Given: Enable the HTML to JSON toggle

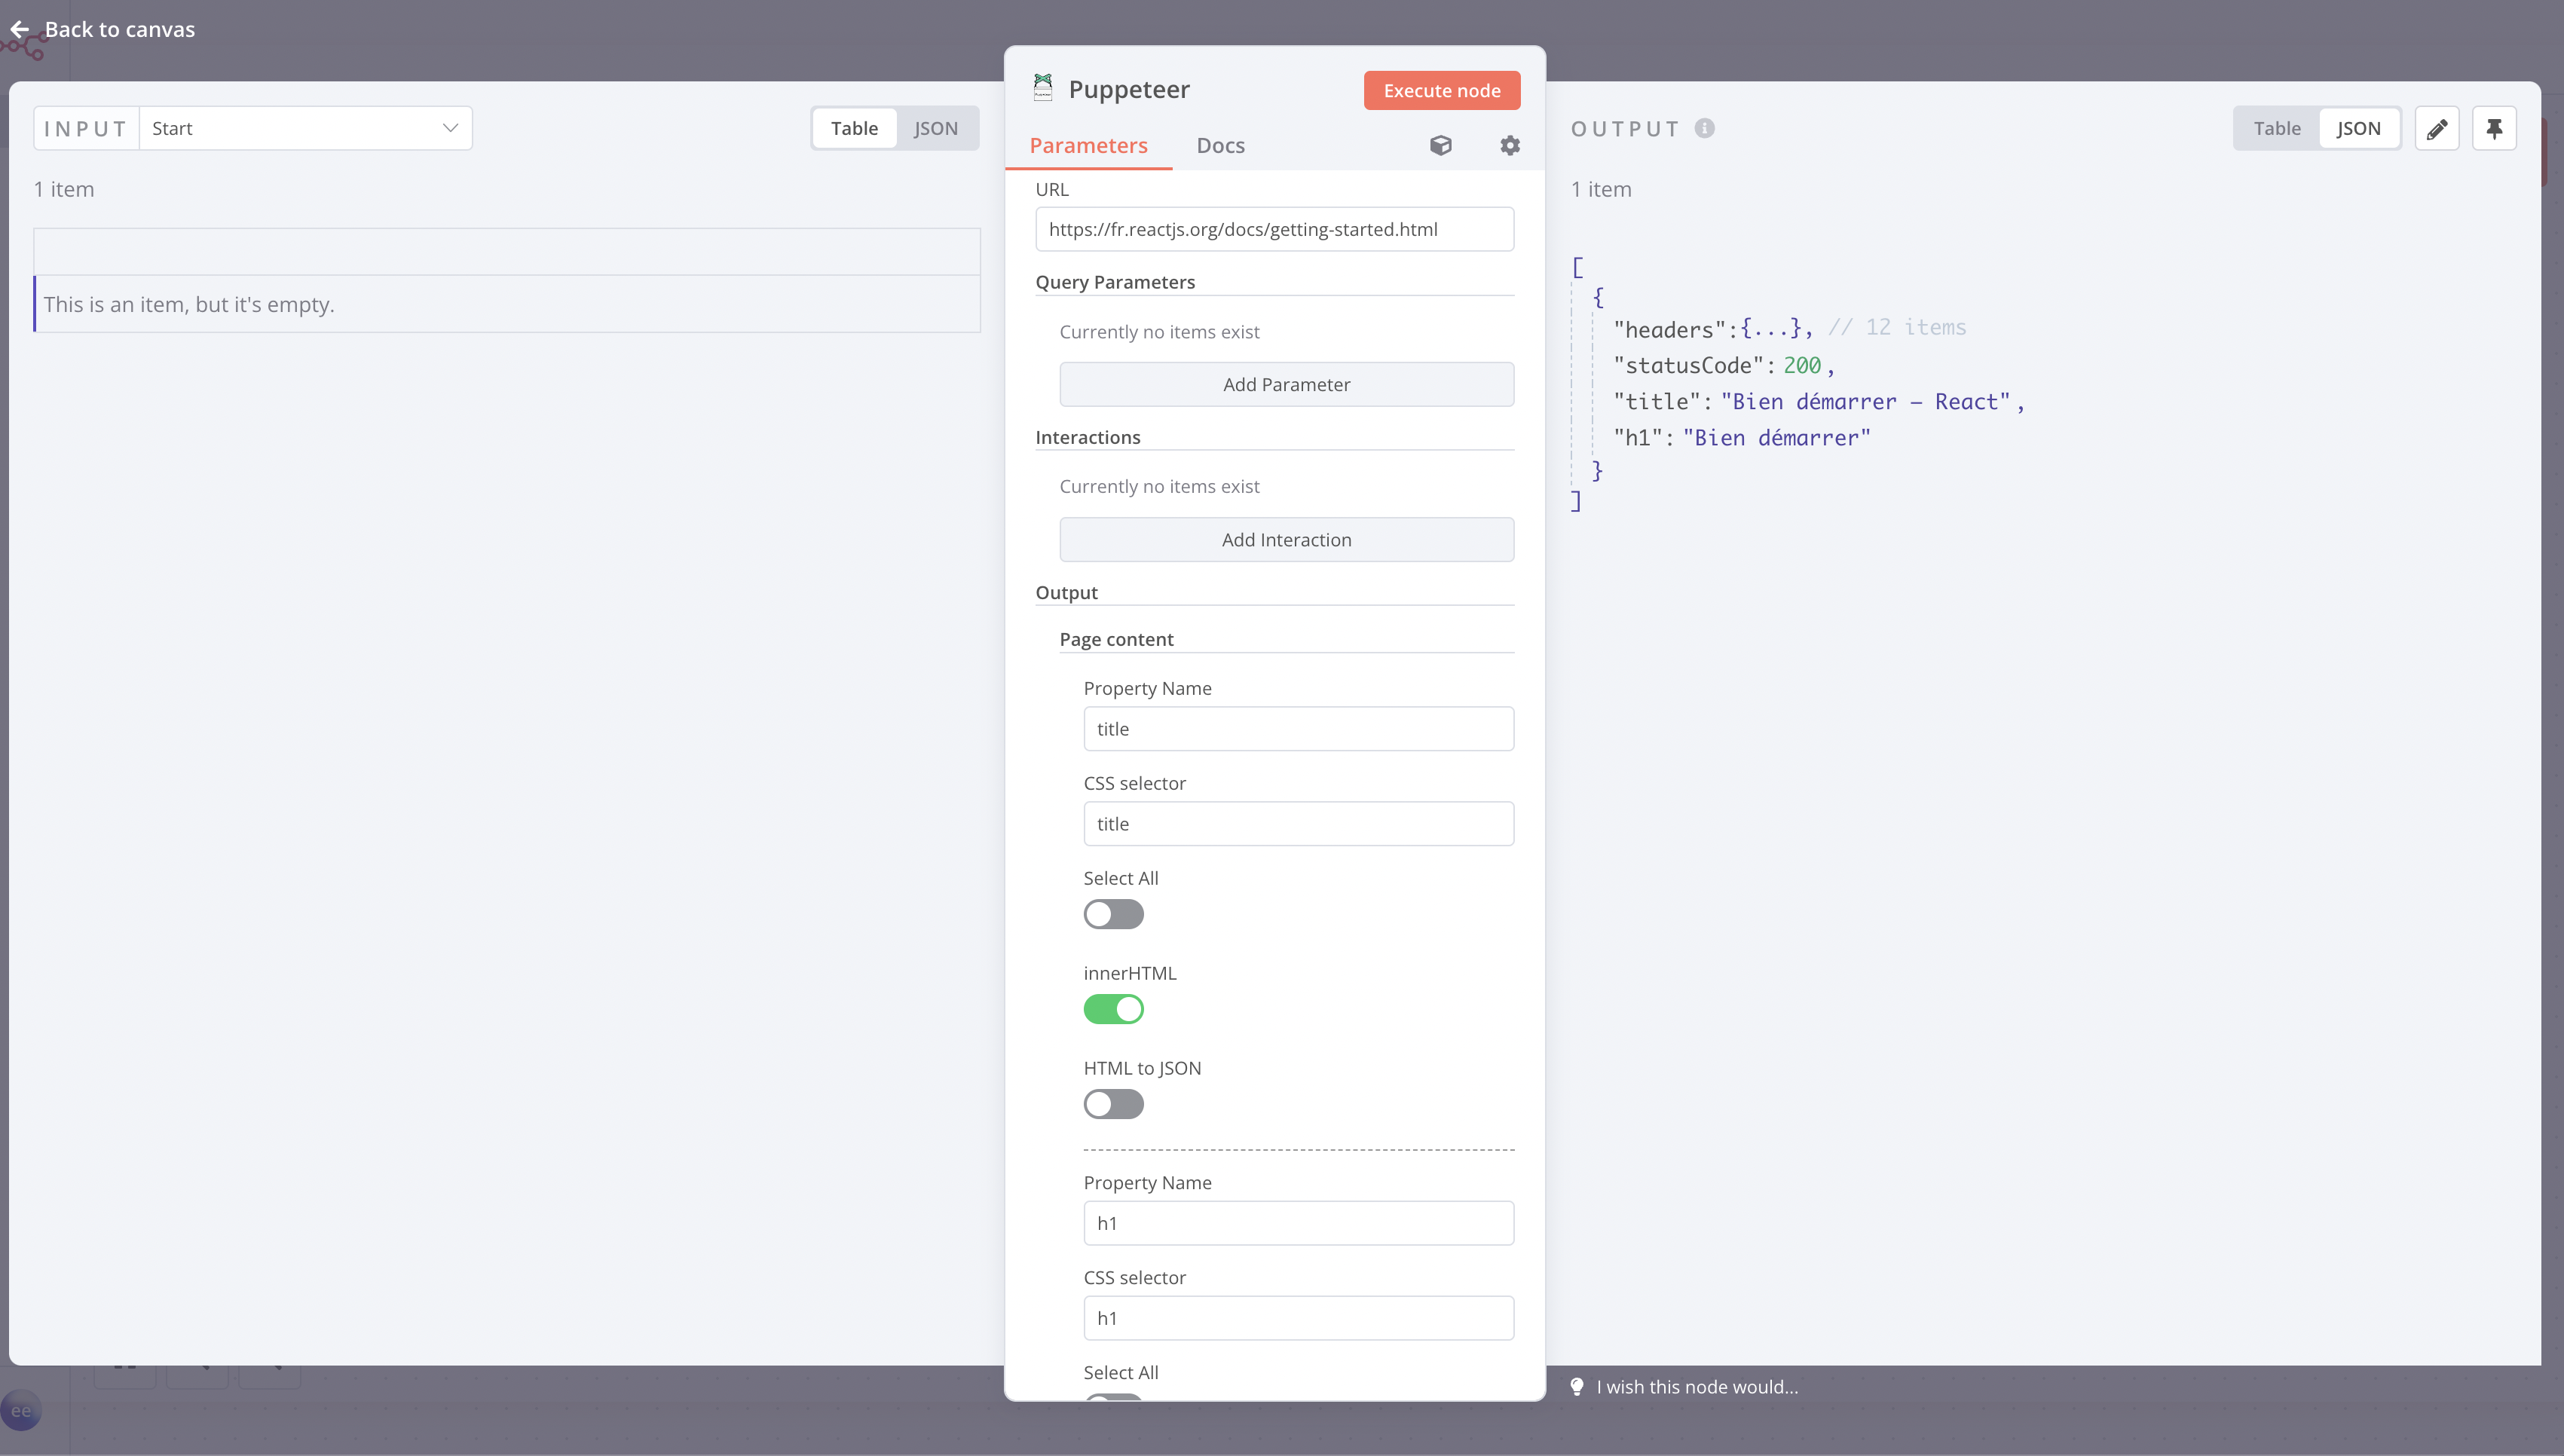Looking at the screenshot, I should 1113,1104.
